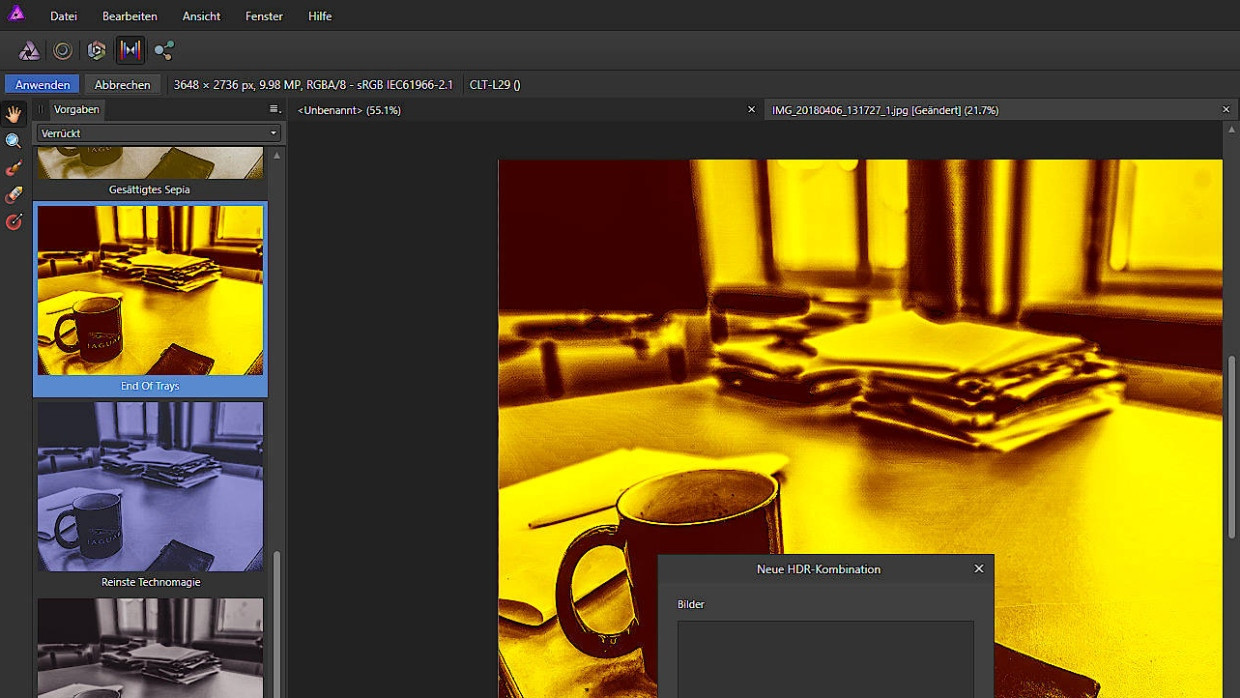Open the Bearbeiten menu
Viewport: 1240px width, 698px height.
point(130,16)
